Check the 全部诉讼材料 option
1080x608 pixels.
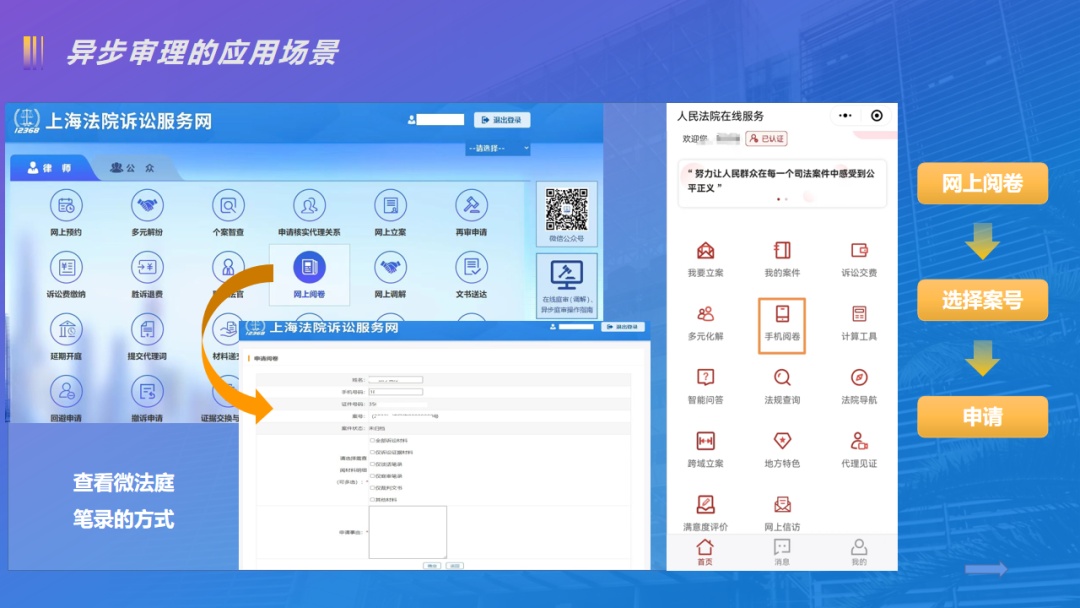point(373,440)
